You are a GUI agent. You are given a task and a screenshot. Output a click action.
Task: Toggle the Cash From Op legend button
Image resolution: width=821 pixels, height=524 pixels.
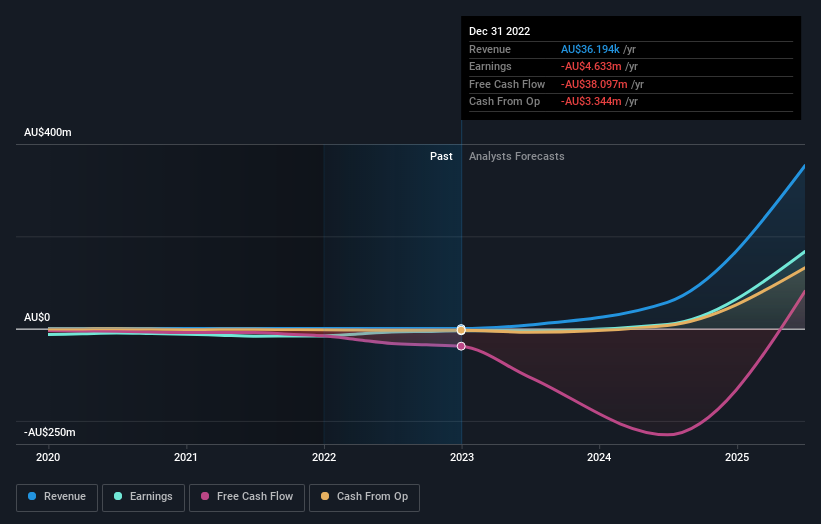(364, 497)
